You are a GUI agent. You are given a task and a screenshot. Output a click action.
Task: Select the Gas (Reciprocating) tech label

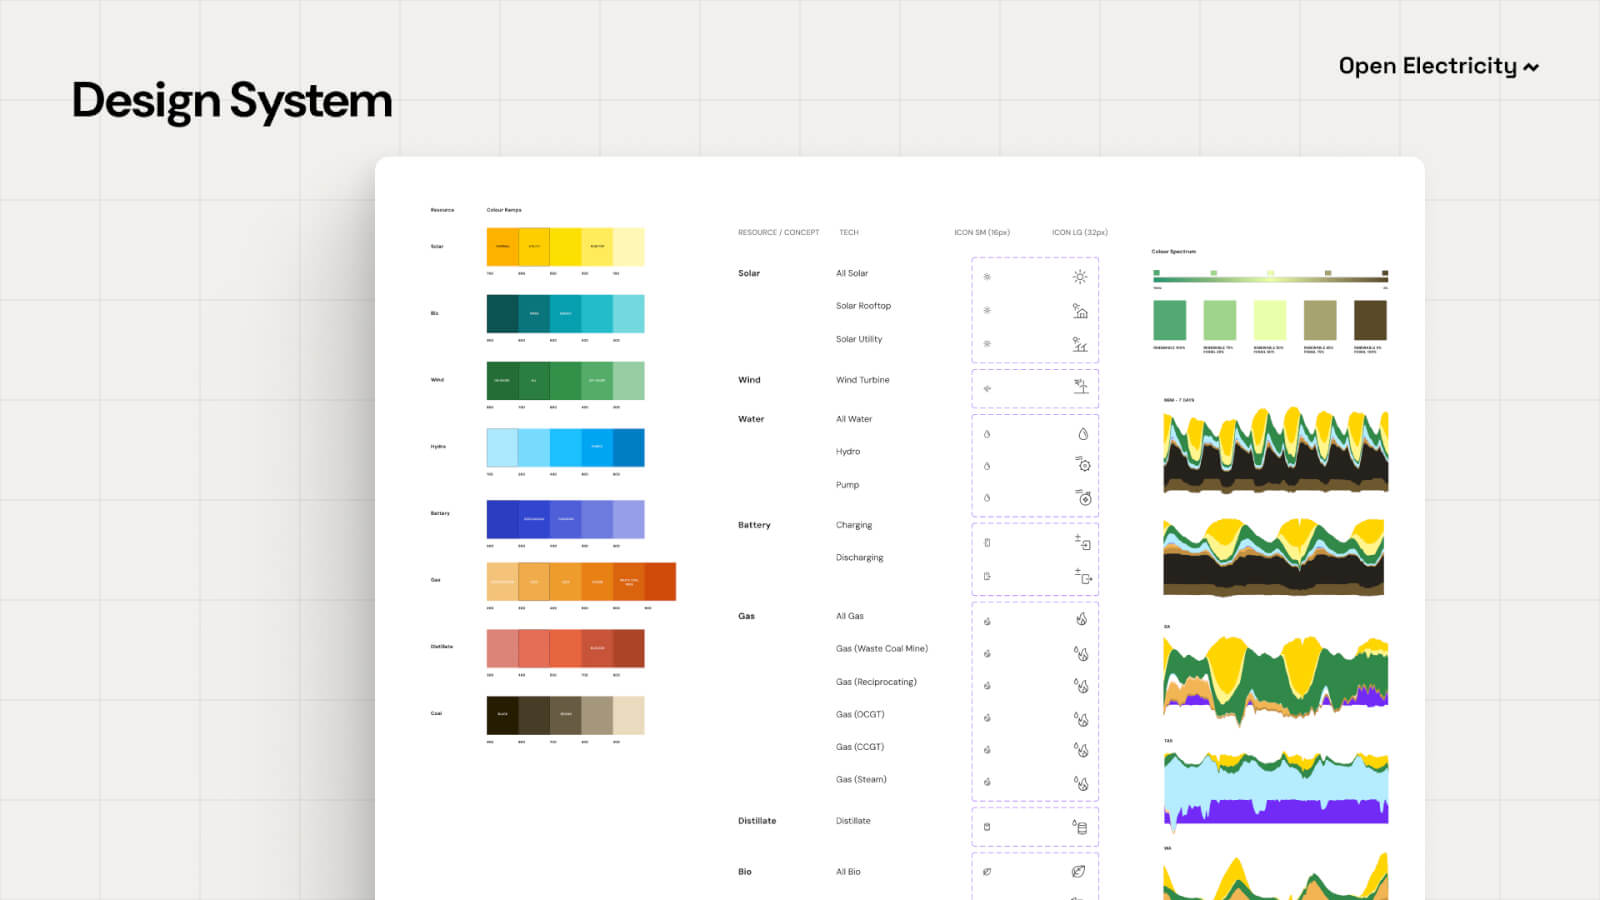click(876, 682)
